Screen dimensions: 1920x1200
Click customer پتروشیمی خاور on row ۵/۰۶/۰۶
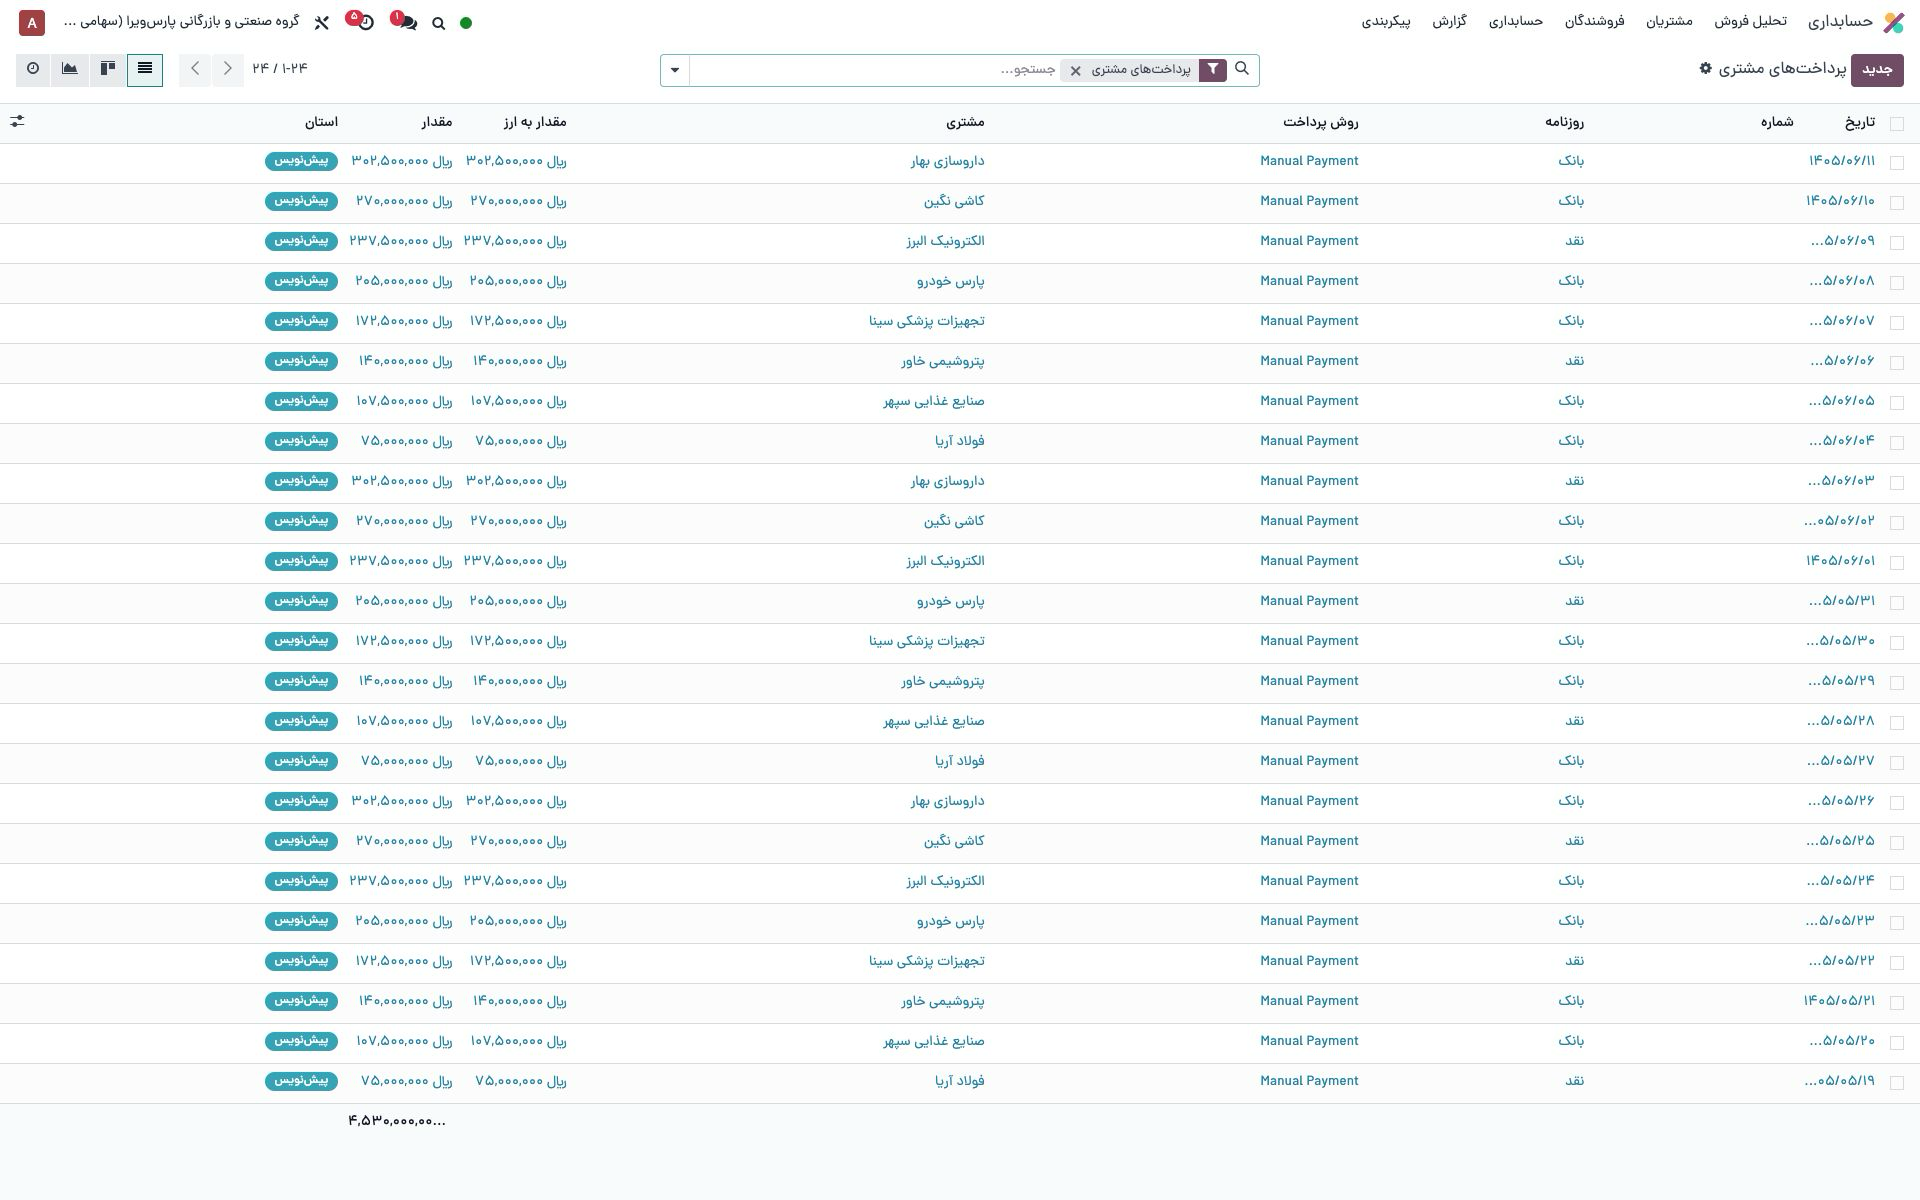click(x=942, y=361)
